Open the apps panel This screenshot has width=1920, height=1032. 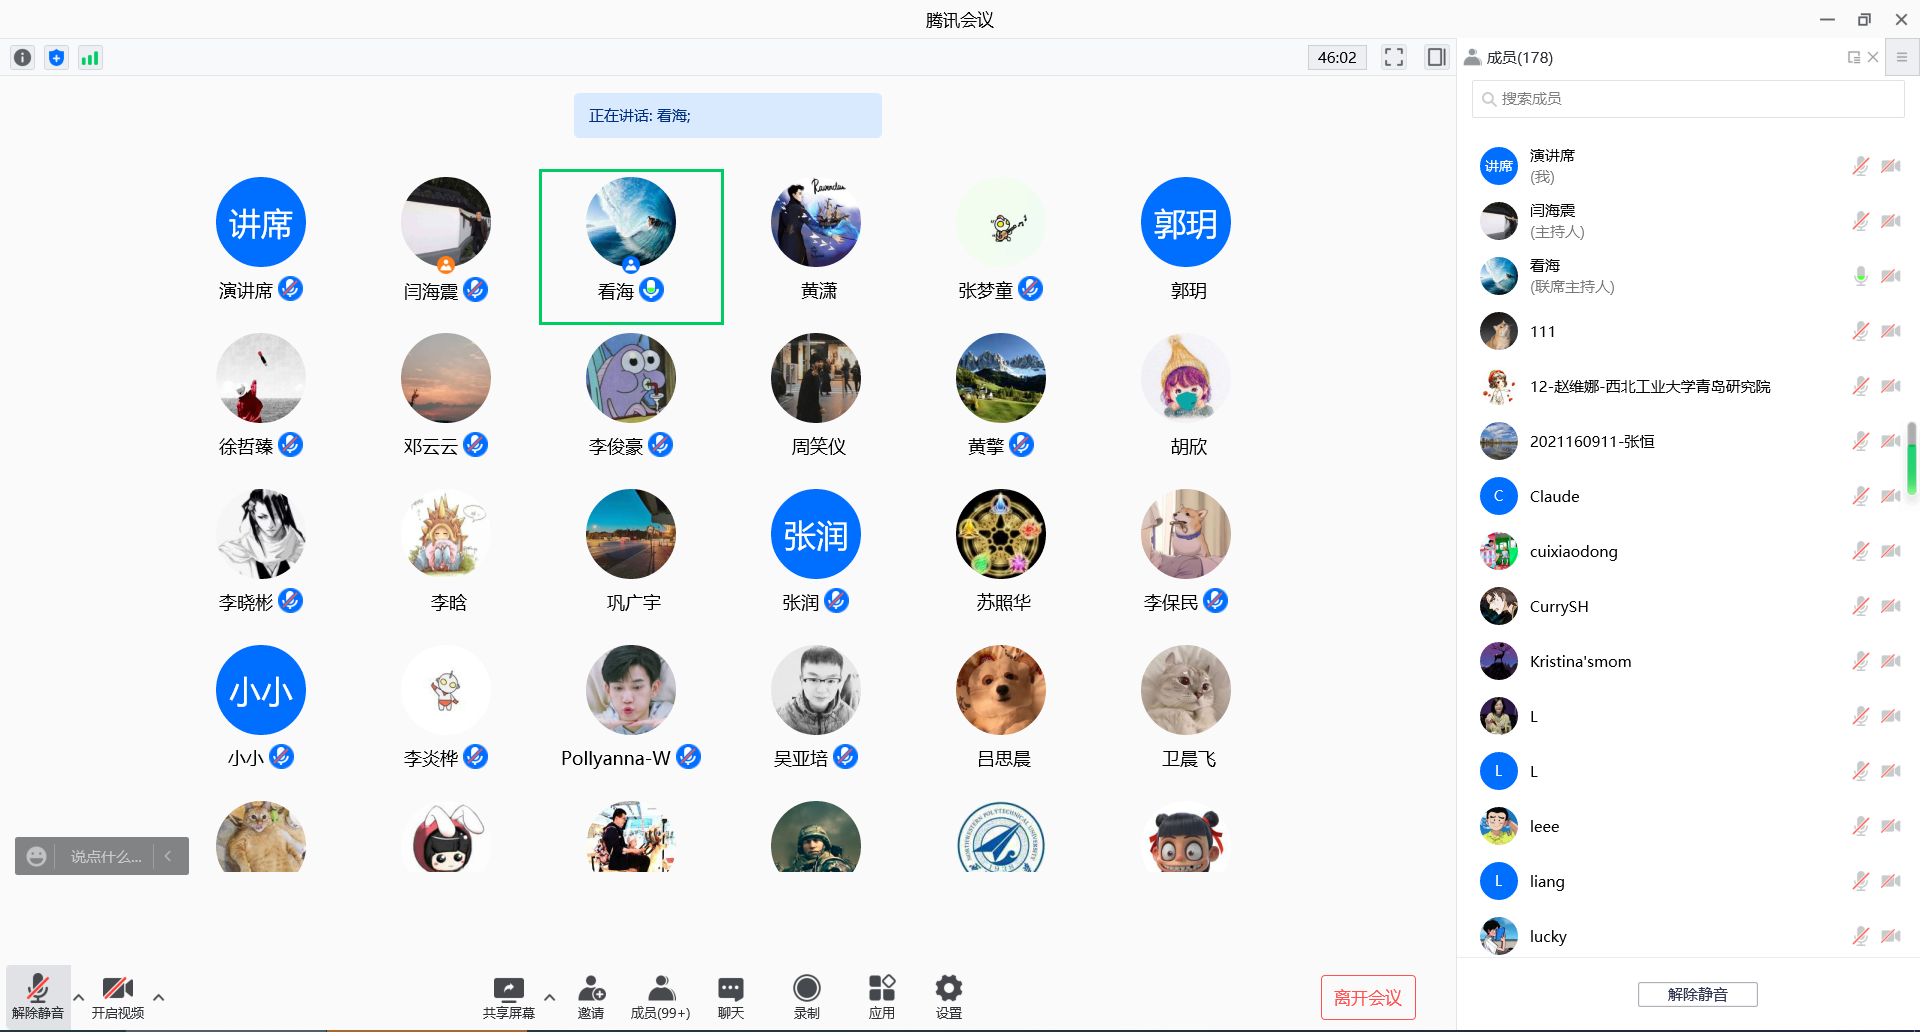881,996
